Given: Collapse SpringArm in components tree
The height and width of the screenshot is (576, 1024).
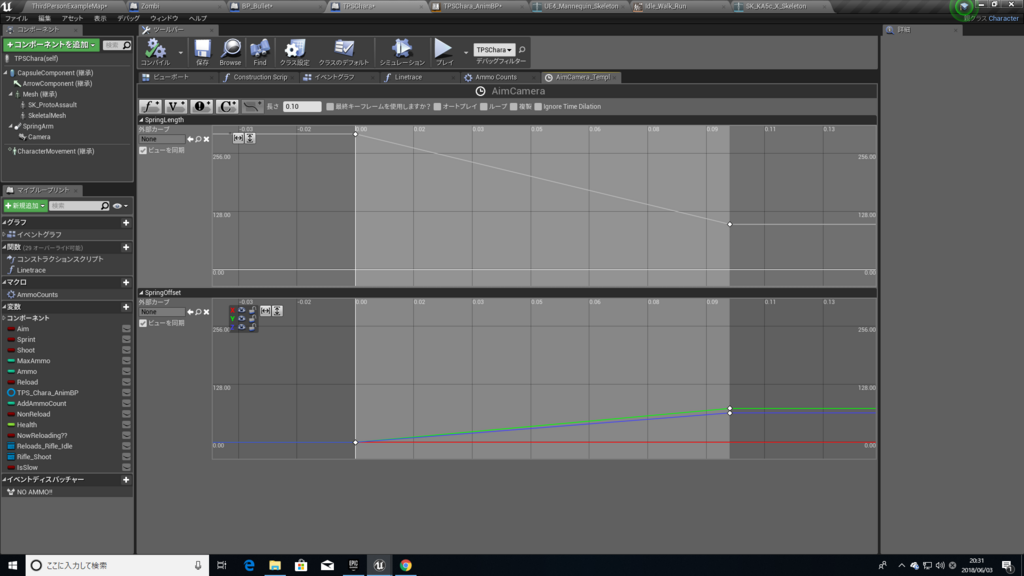Looking at the screenshot, I should point(10,127).
